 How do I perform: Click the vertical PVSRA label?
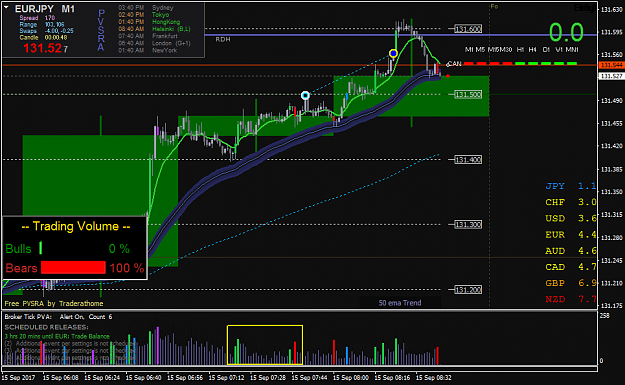click(101, 30)
